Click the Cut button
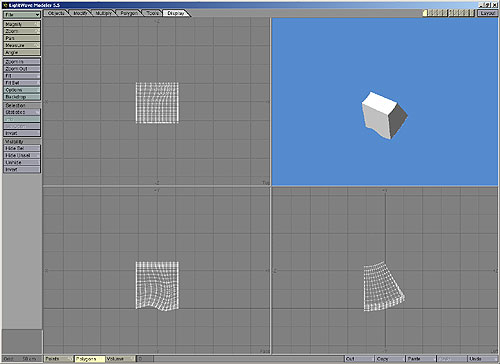The image size is (500, 364). (359, 359)
